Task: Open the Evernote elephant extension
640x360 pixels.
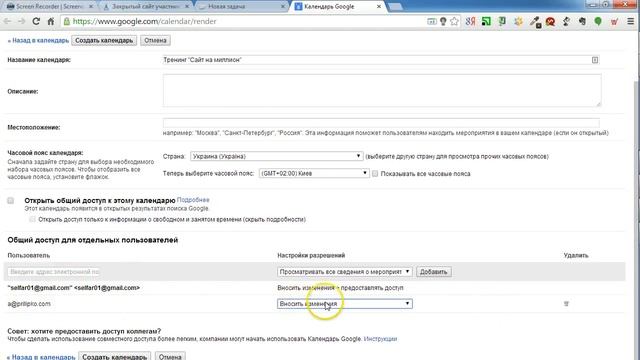Action: 582,21
